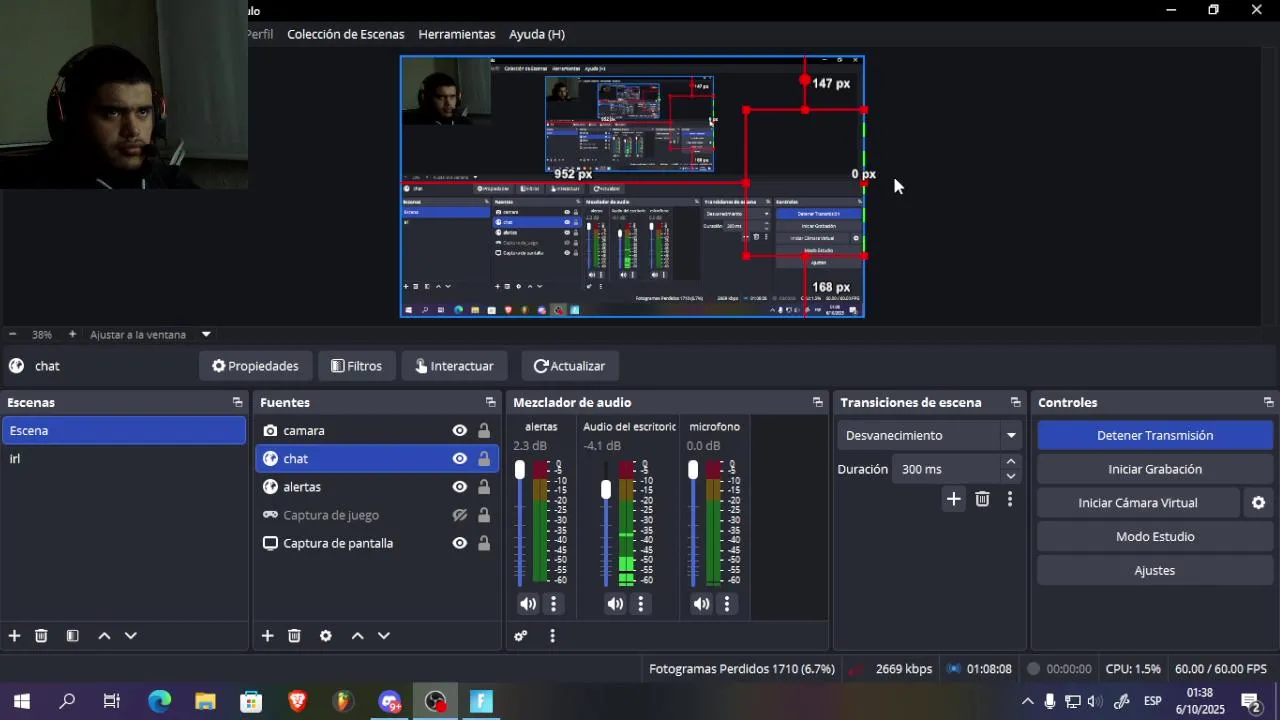Toggle lock on Captura de pantalla source
The image size is (1280, 720).
click(x=484, y=543)
